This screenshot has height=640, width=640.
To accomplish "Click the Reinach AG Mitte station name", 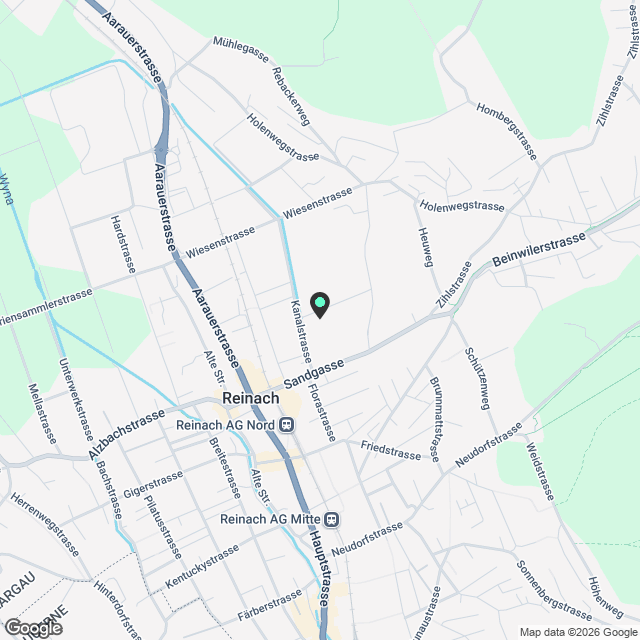I will (x=270, y=520).
